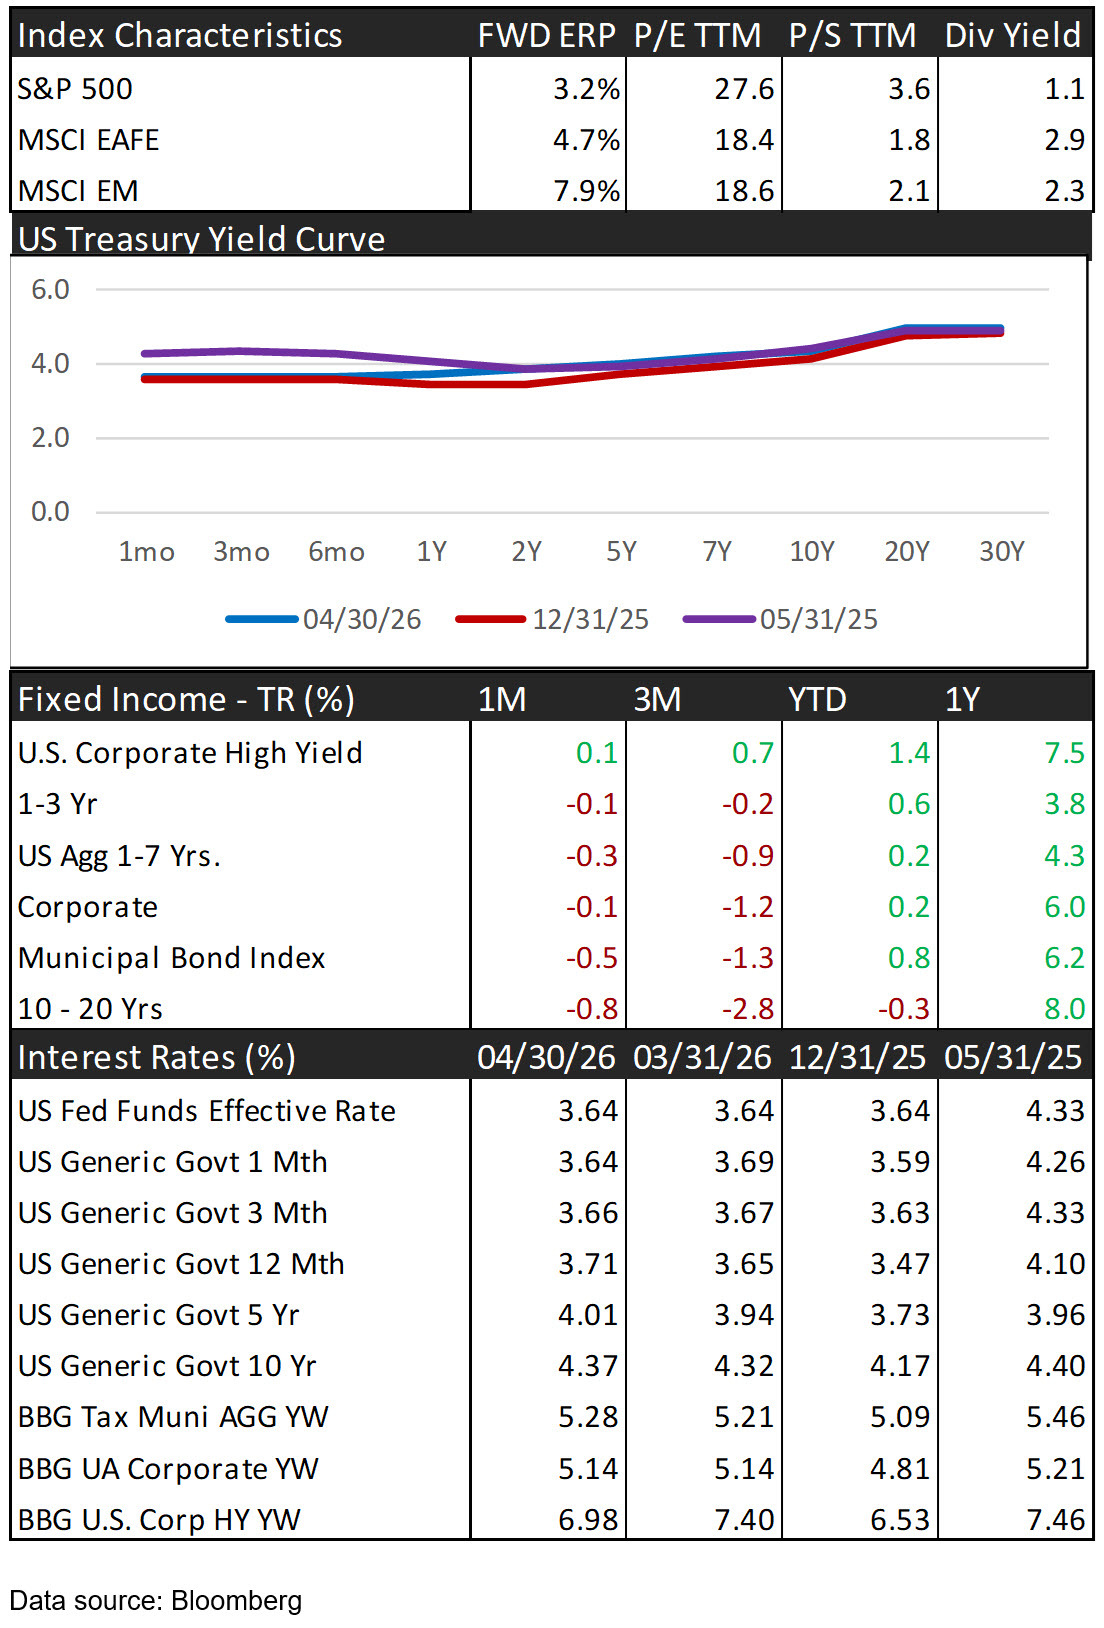Select the P/E TTM column header

click(698, 35)
